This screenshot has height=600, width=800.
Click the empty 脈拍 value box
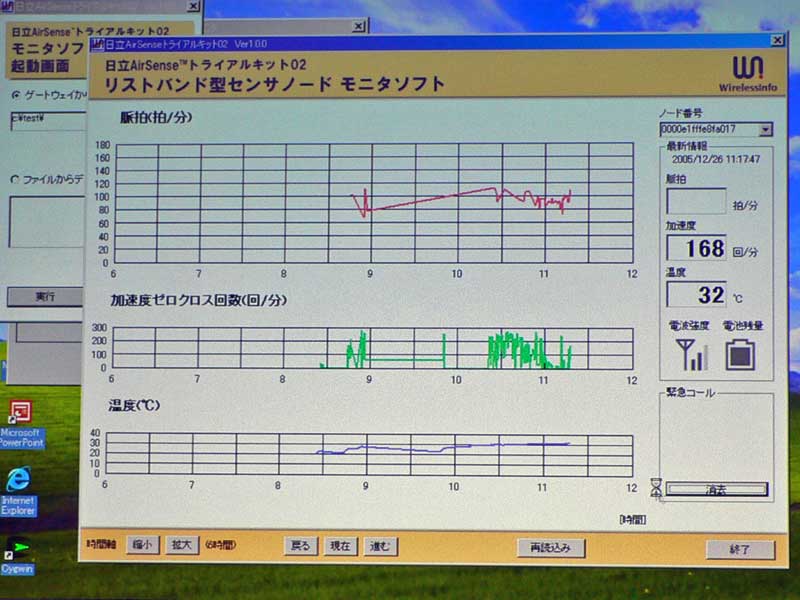(x=696, y=201)
